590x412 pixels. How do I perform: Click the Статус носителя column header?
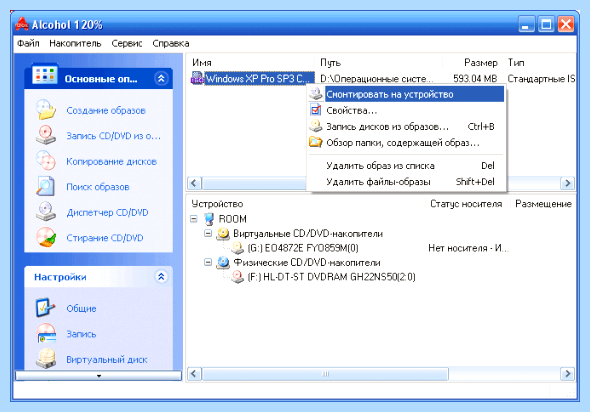pyautogui.click(x=469, y=204)
